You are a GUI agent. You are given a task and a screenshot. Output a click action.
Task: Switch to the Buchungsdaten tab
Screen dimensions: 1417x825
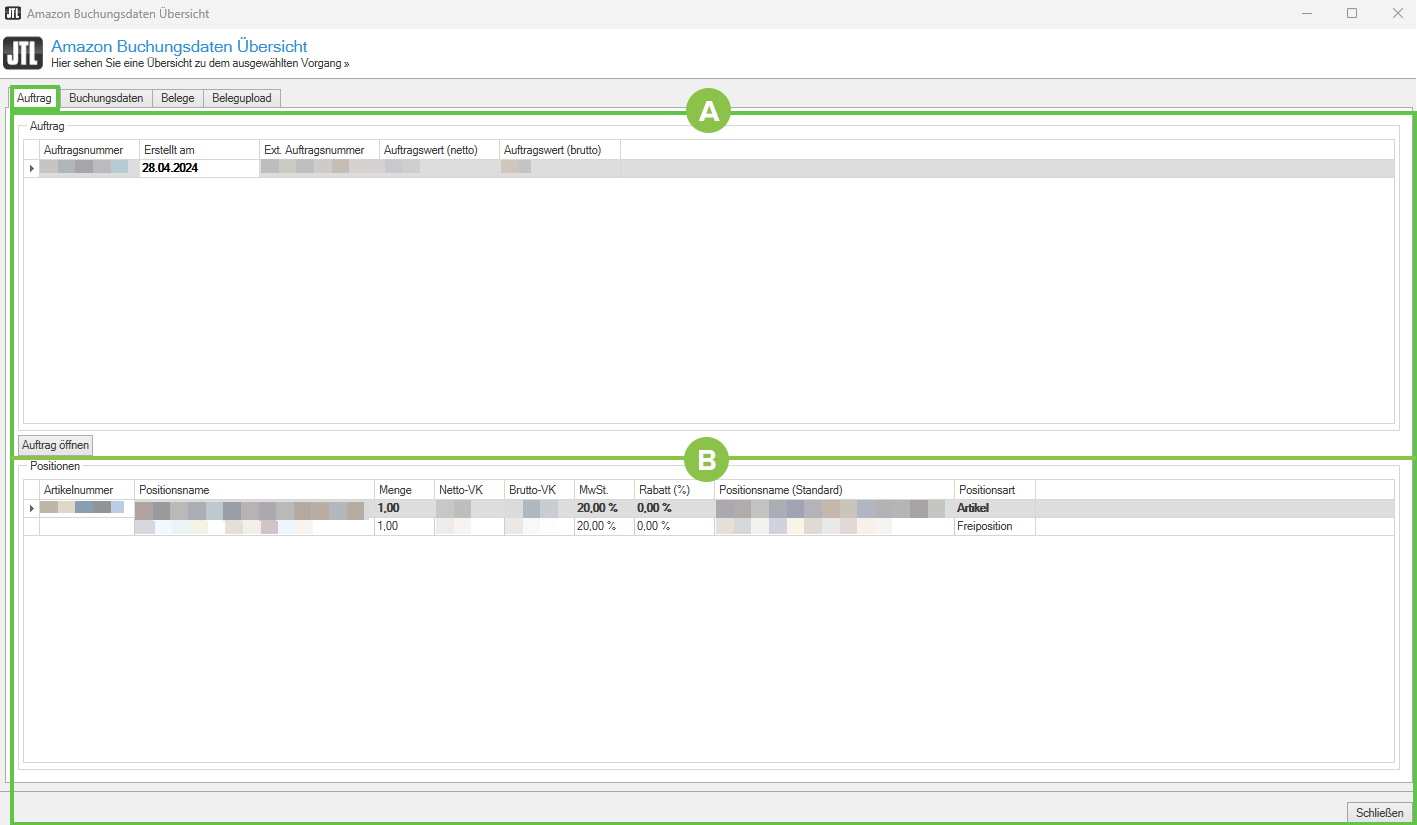[106, 98]
